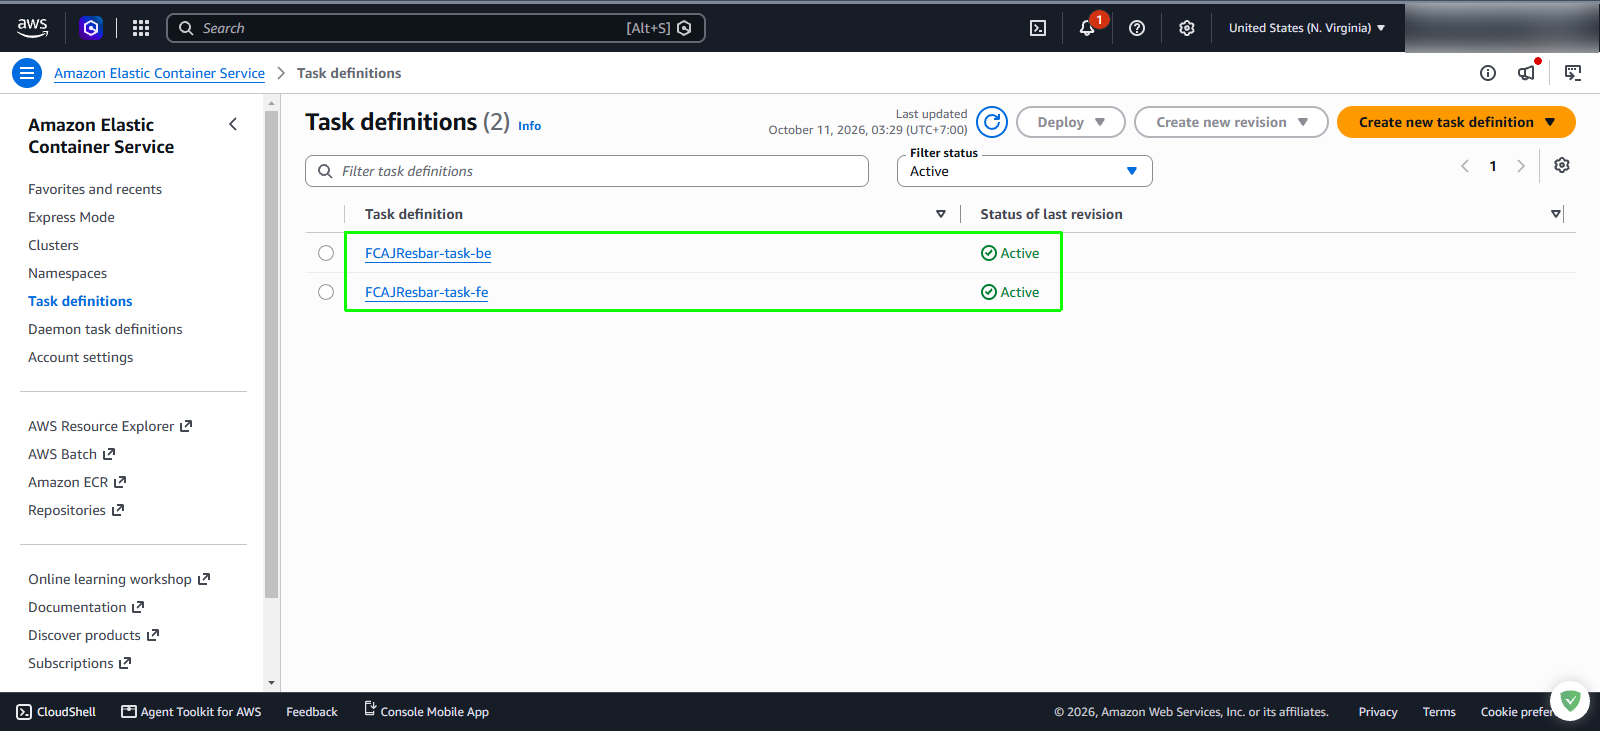This screenshot has width=1600, height=731.
Task: Go to Clusters in the sidebar
Action: click(53, 245)
